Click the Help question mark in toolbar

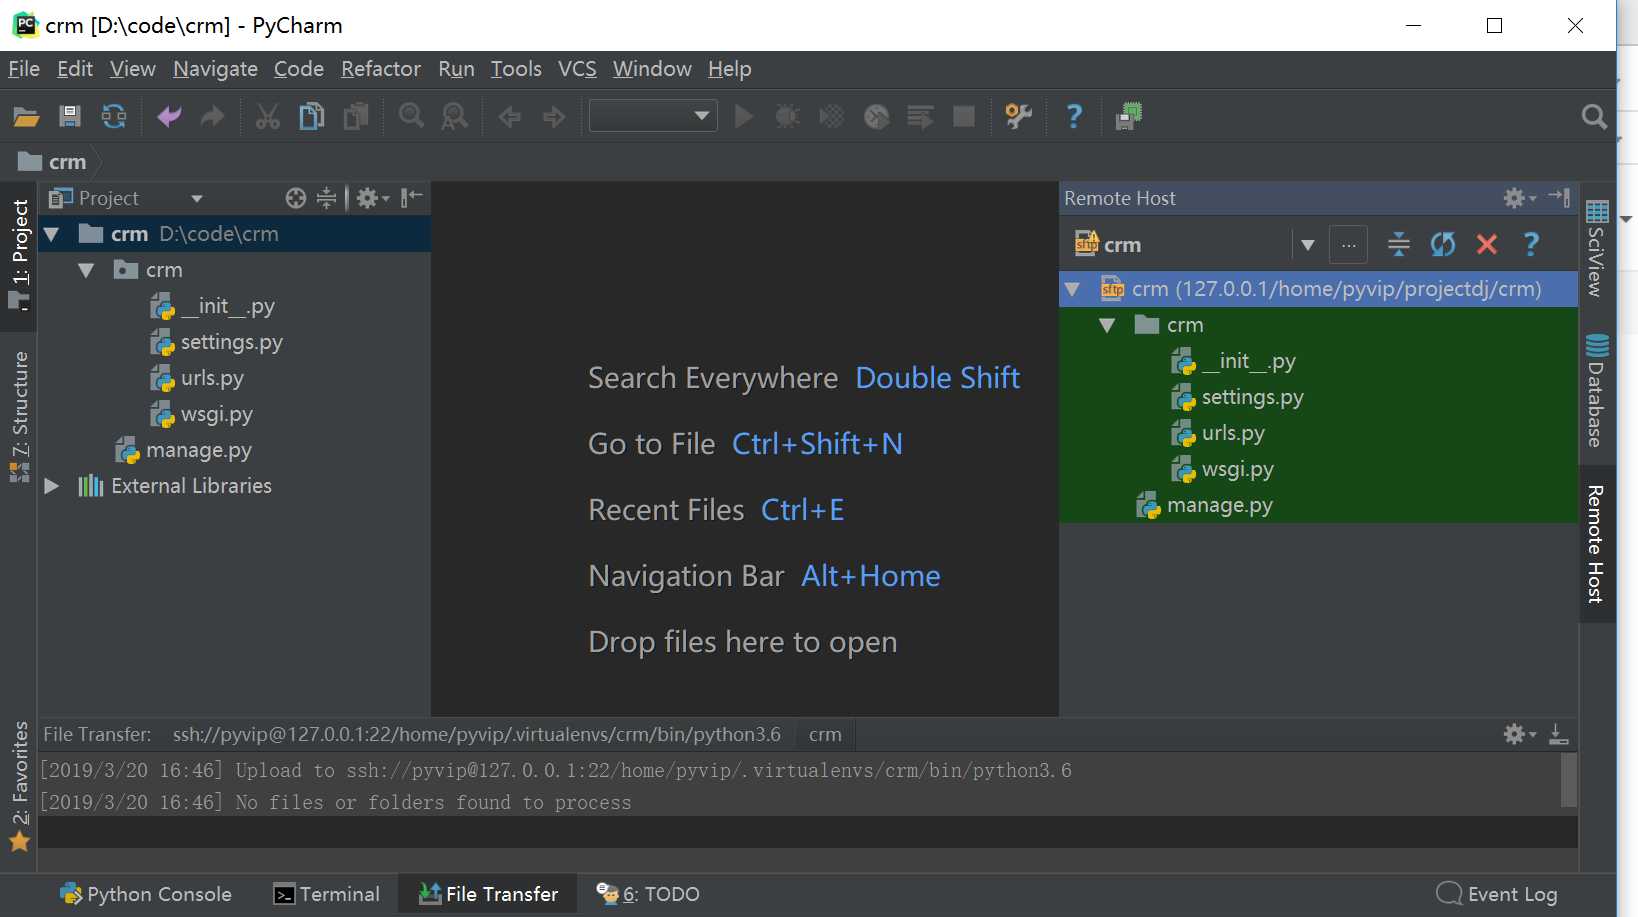[1074, 117]
